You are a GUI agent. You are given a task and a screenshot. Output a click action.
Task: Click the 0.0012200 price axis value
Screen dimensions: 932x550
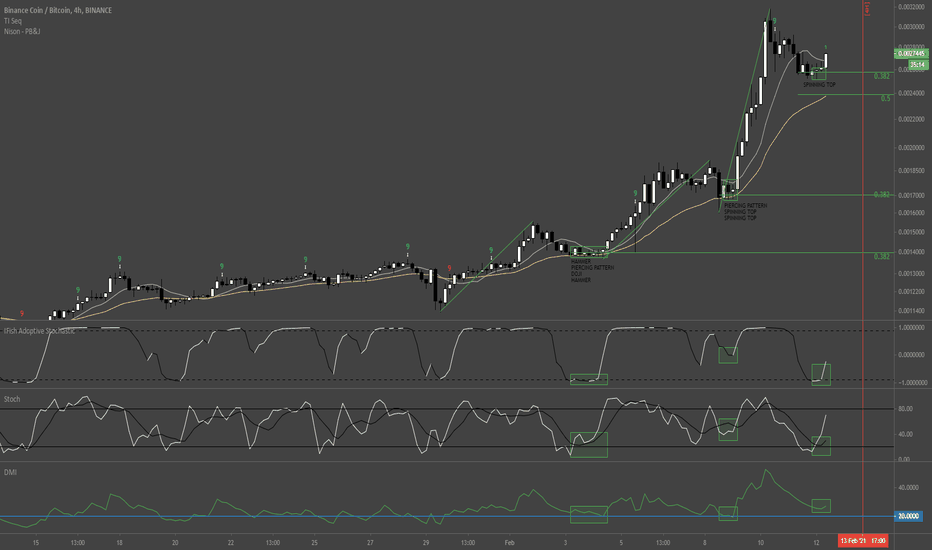click(911, 291)
